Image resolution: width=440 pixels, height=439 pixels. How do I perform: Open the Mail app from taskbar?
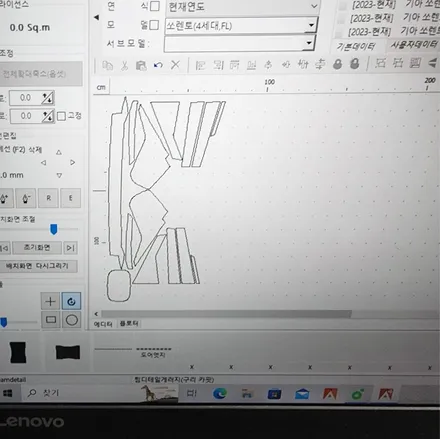(302, 394)
